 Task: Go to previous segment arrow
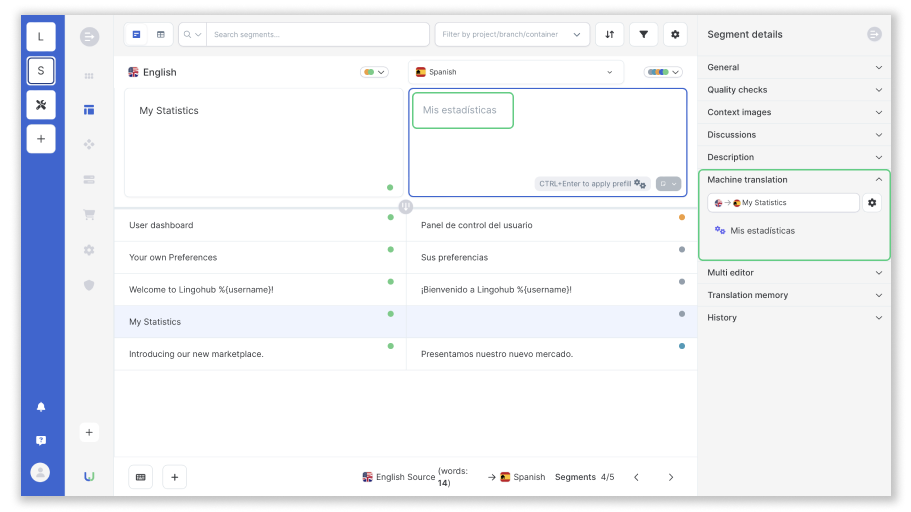point(637,477)
